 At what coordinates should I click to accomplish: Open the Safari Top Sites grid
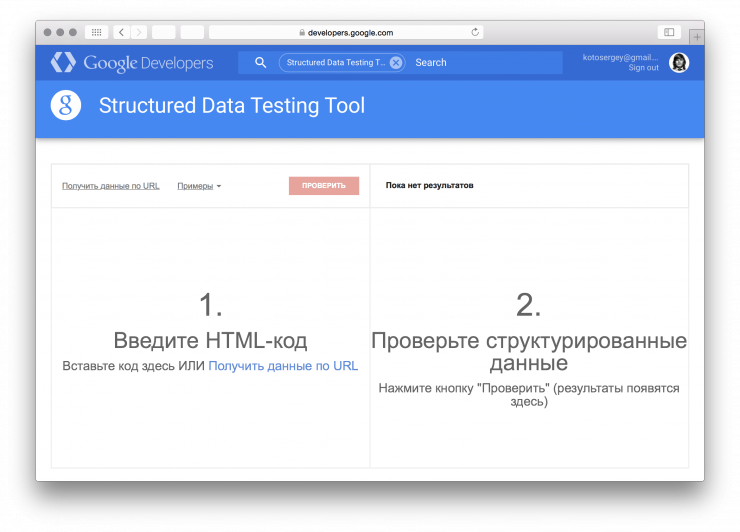click(97, 32)
